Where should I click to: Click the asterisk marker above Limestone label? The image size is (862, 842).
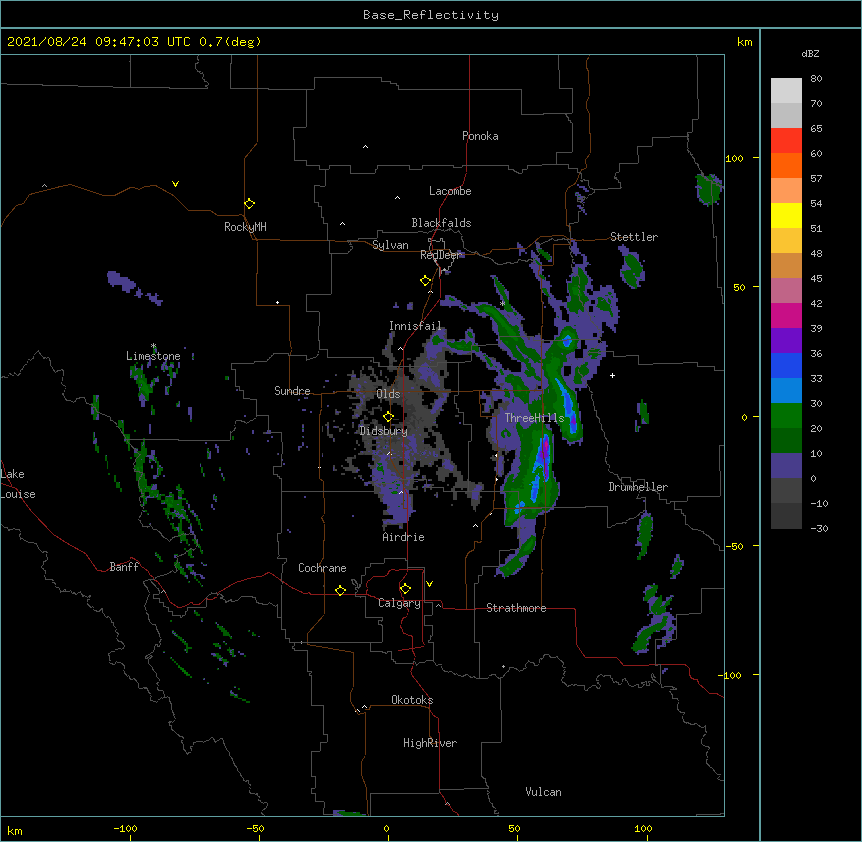click(153, 346)
